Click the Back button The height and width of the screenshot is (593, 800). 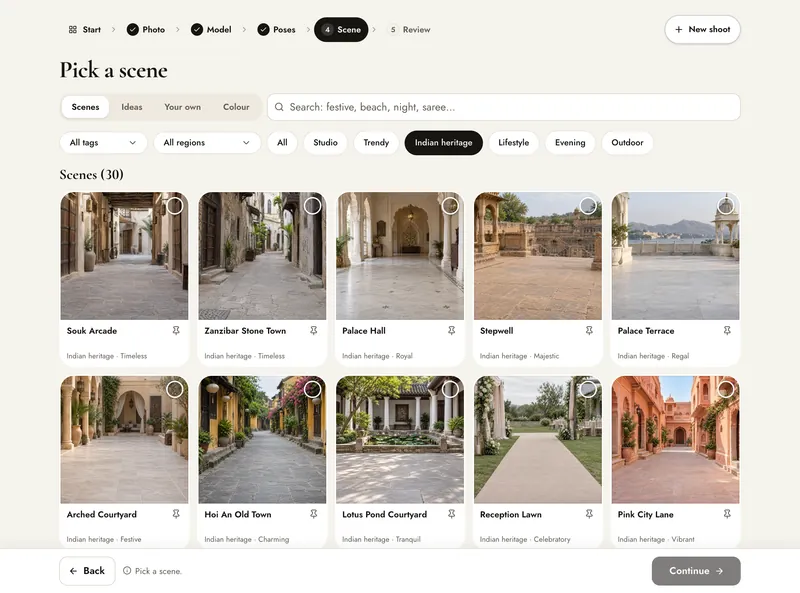click(x=87, y=571)
